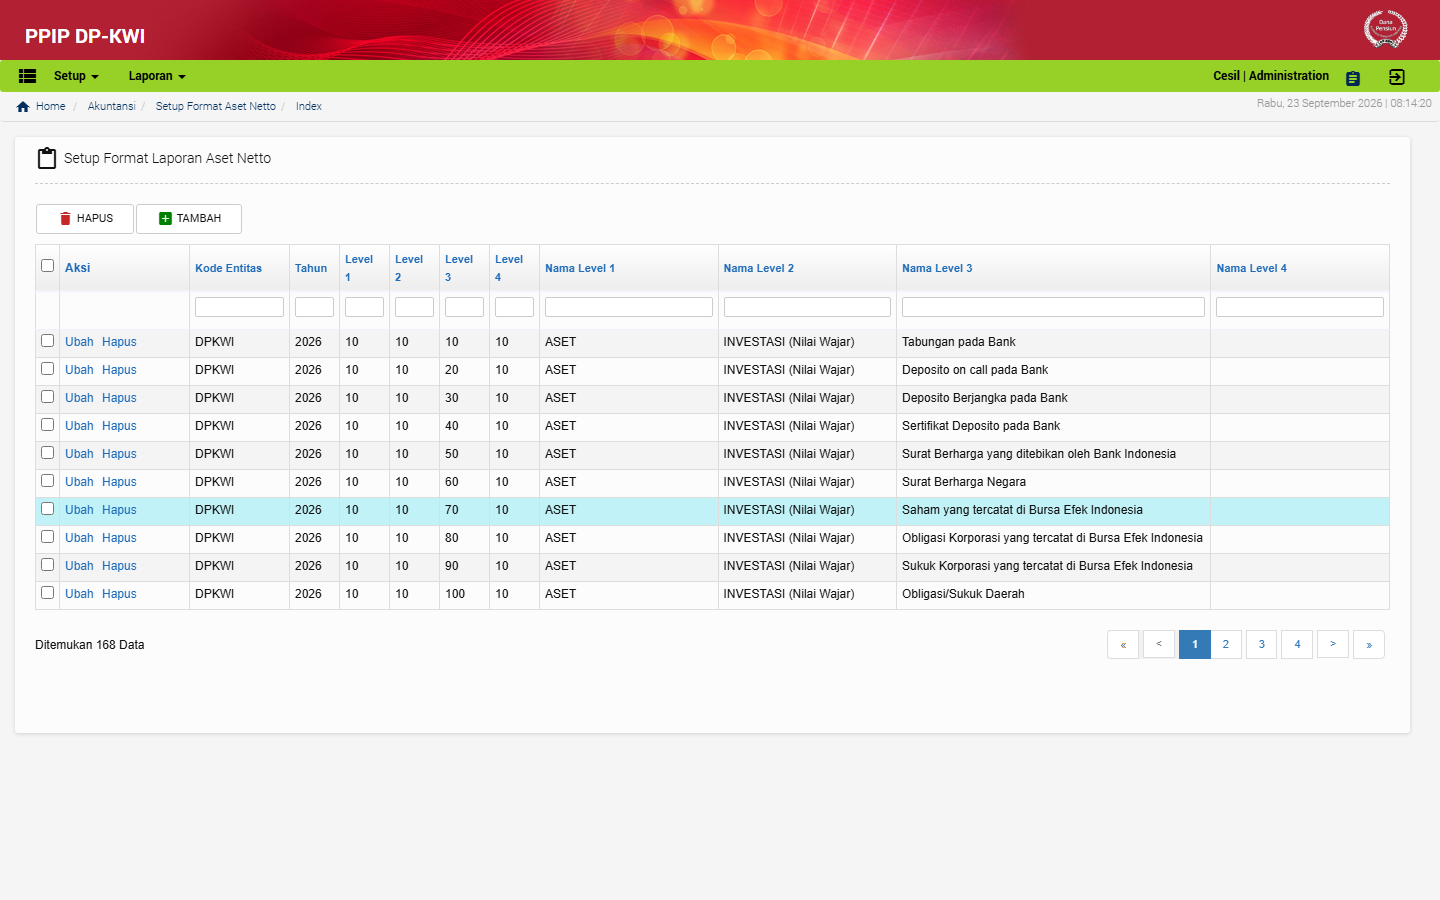Screen dimensions: 1440x900
Task: Click the Tahun filter field
Action: (314, 307)
